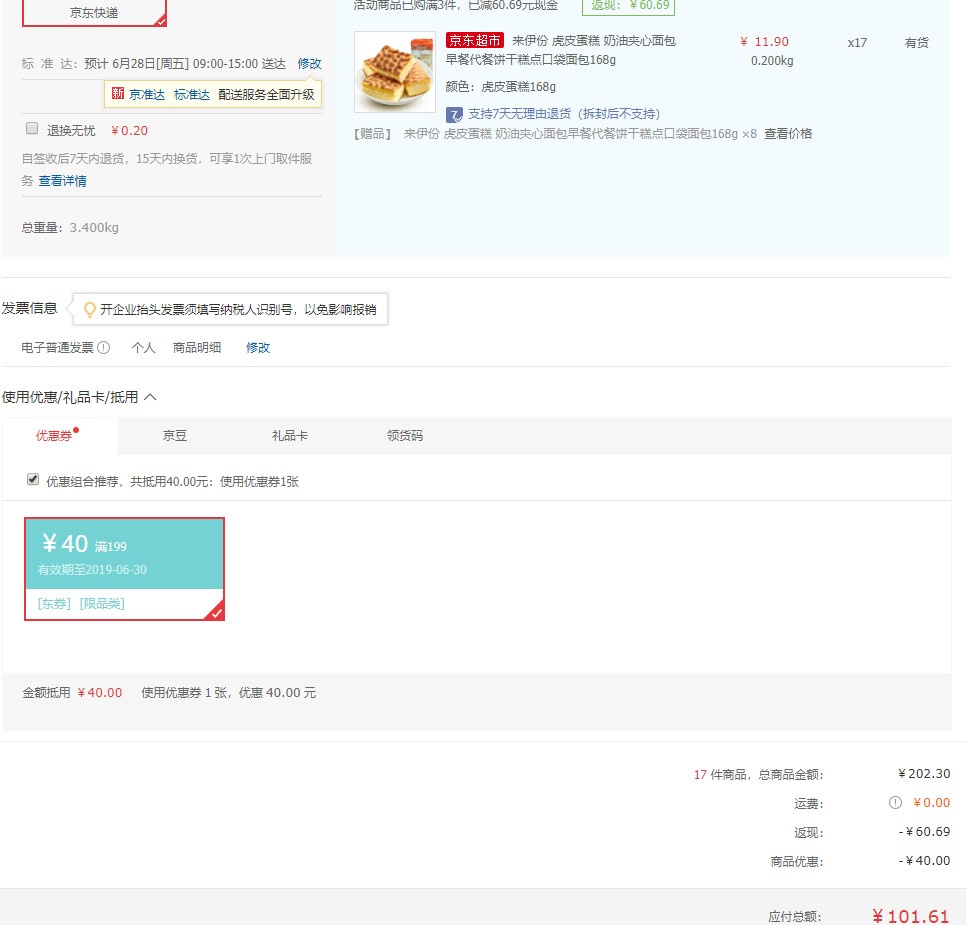Image resolution: width=966 pixels, height=925 pixels.
Task: Click 修改 next to the delivery time
Action: click(x=309, y=63)
